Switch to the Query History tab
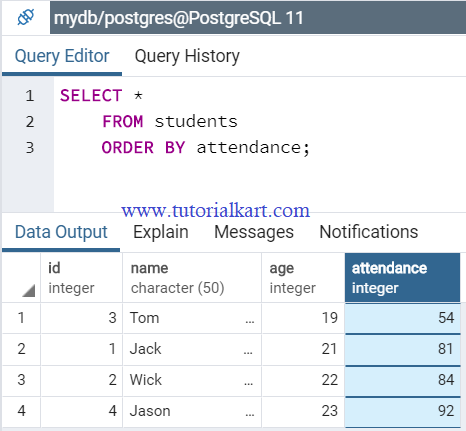Viewport: 466px width, 431px height. point(187,56)
